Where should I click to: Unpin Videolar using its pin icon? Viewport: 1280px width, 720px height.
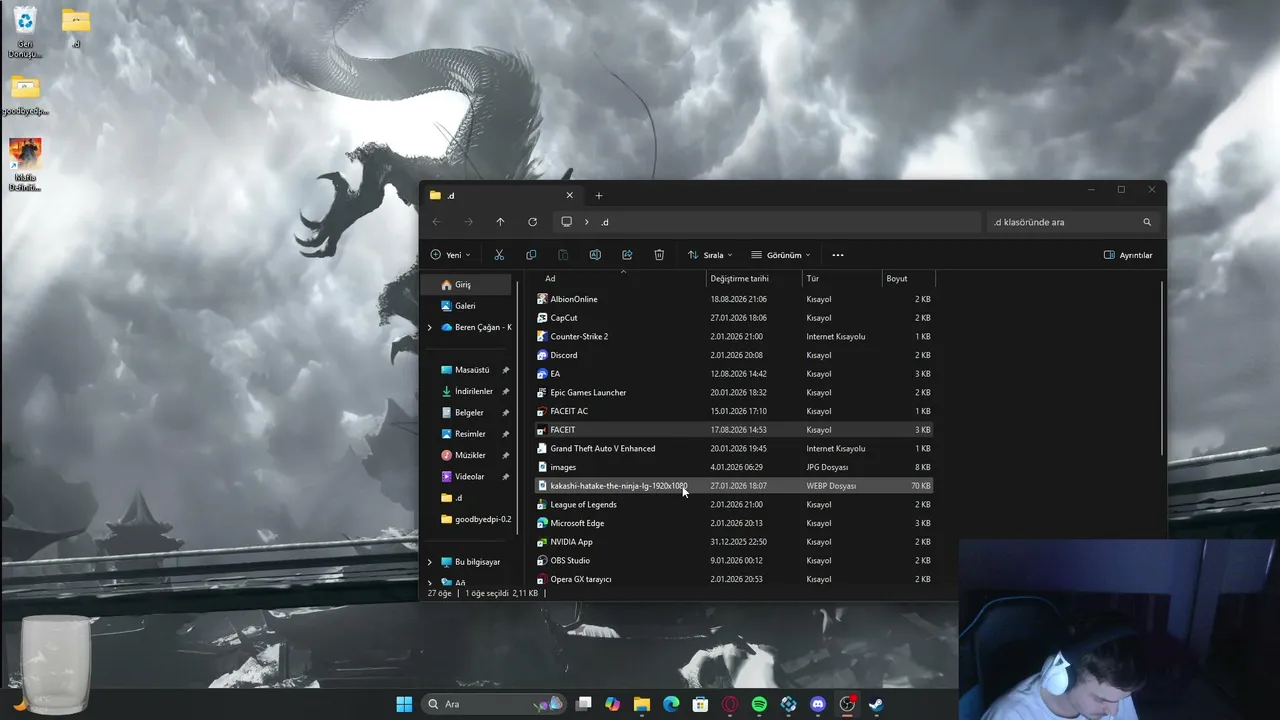point(505,477)
